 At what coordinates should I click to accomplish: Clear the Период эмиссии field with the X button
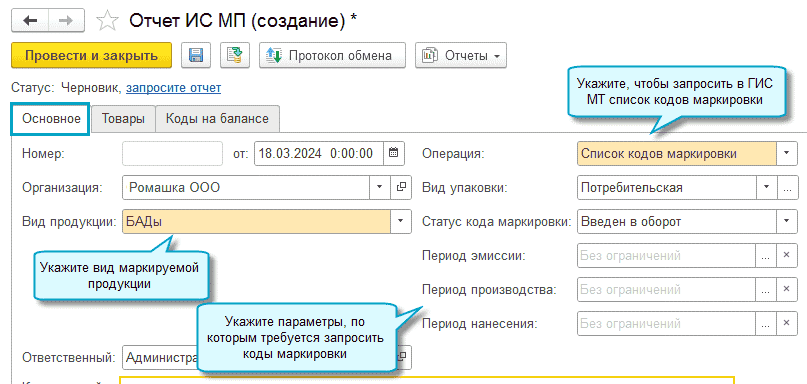click(786, 255)
